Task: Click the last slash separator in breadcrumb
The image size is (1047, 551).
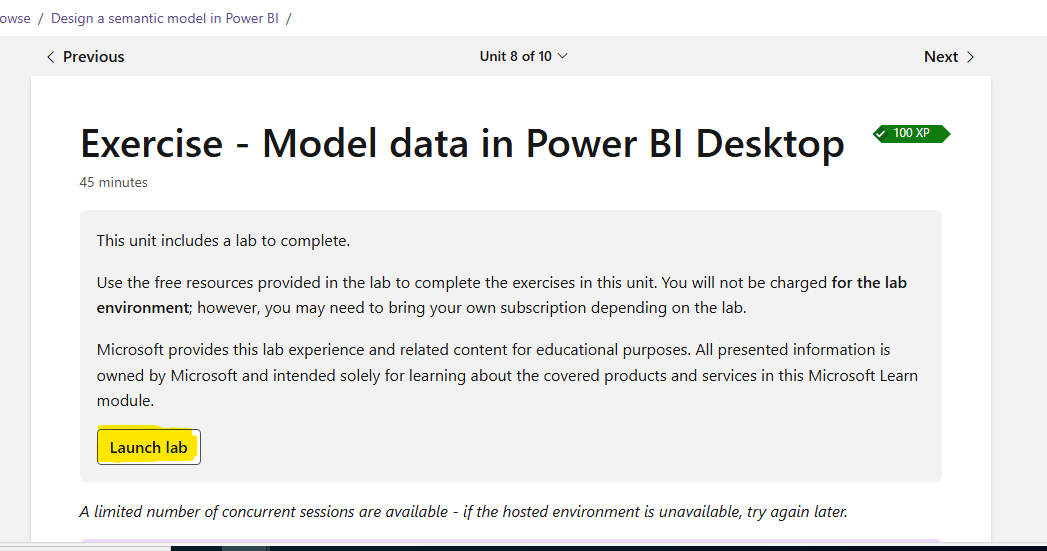Action: tap(288, 18)
